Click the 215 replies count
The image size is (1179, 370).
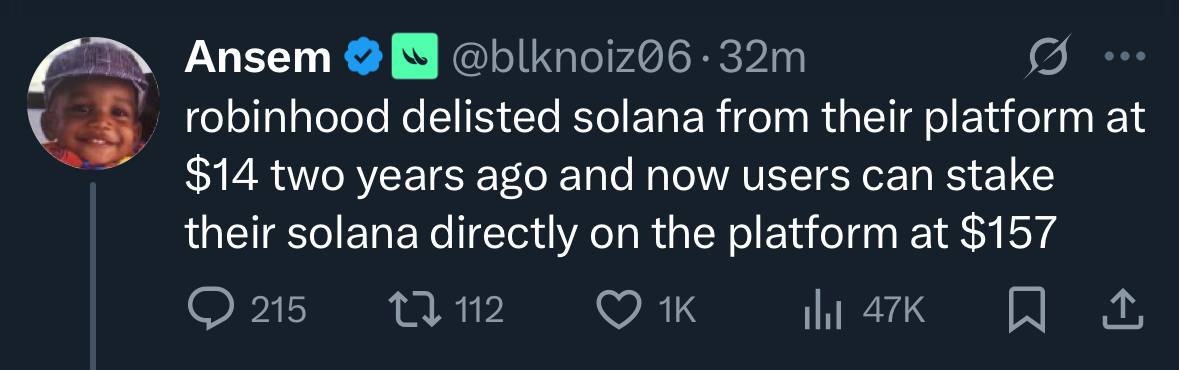277,310
